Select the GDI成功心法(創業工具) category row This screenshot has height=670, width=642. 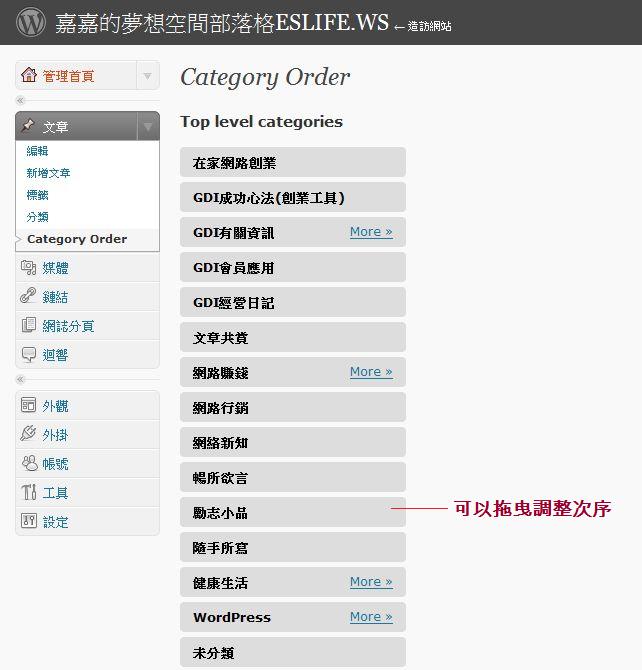(293, 197)
